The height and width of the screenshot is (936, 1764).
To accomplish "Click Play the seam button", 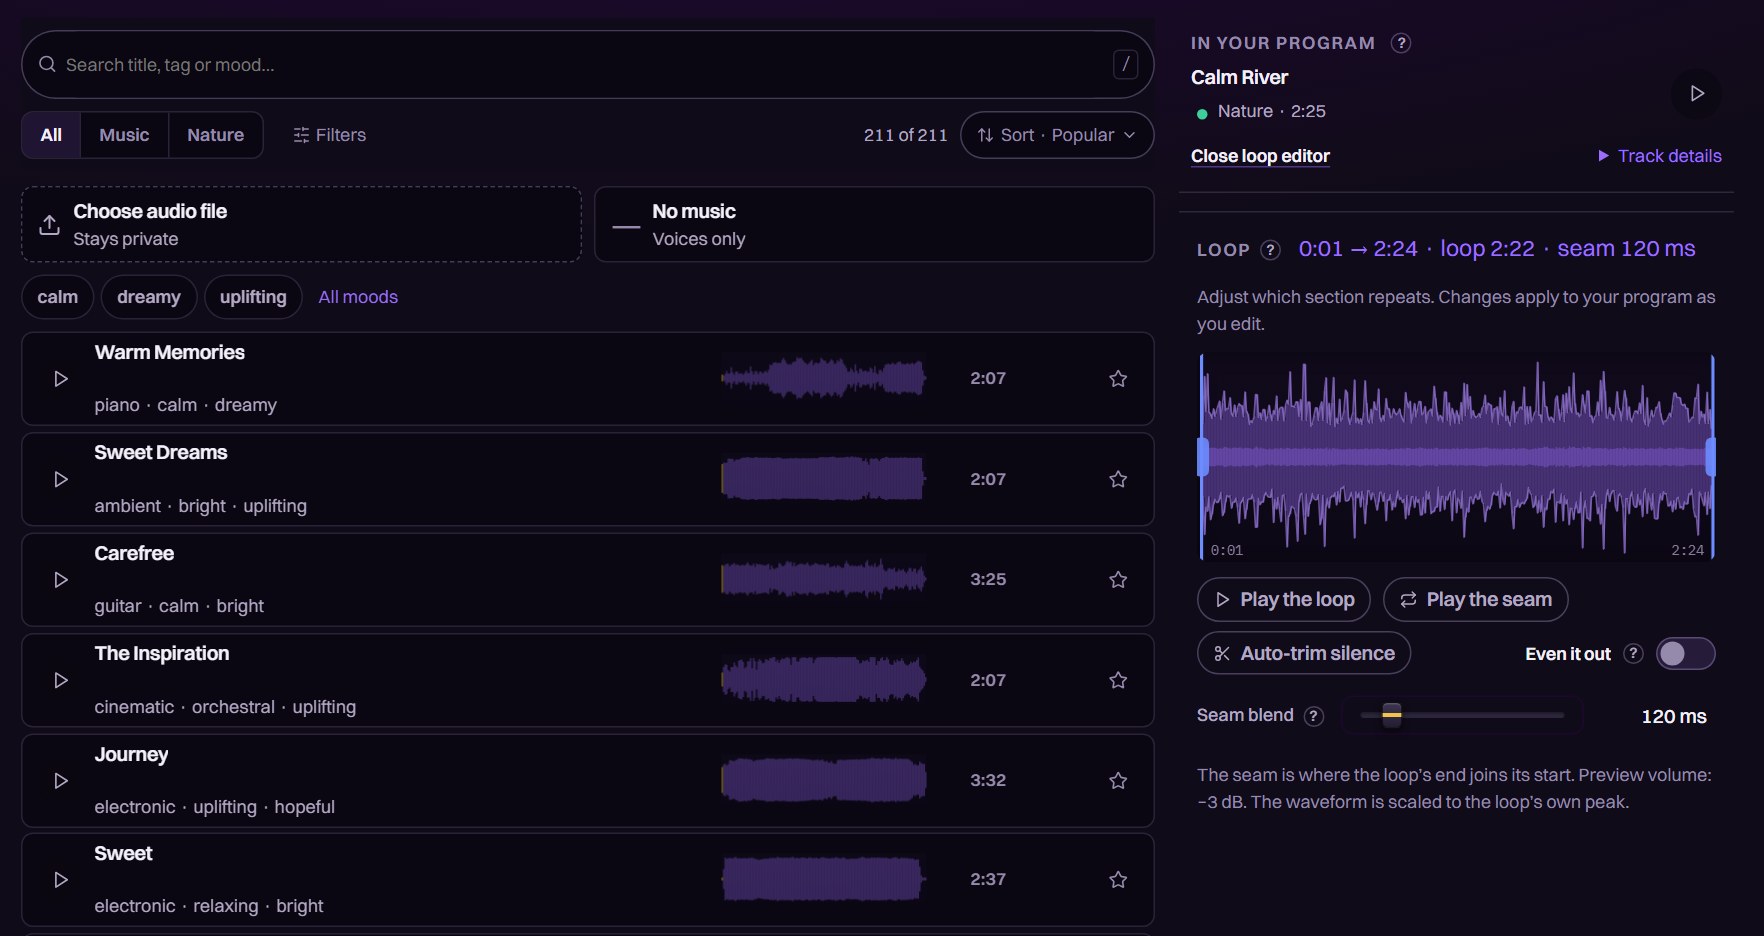I will pos(1475,600).
